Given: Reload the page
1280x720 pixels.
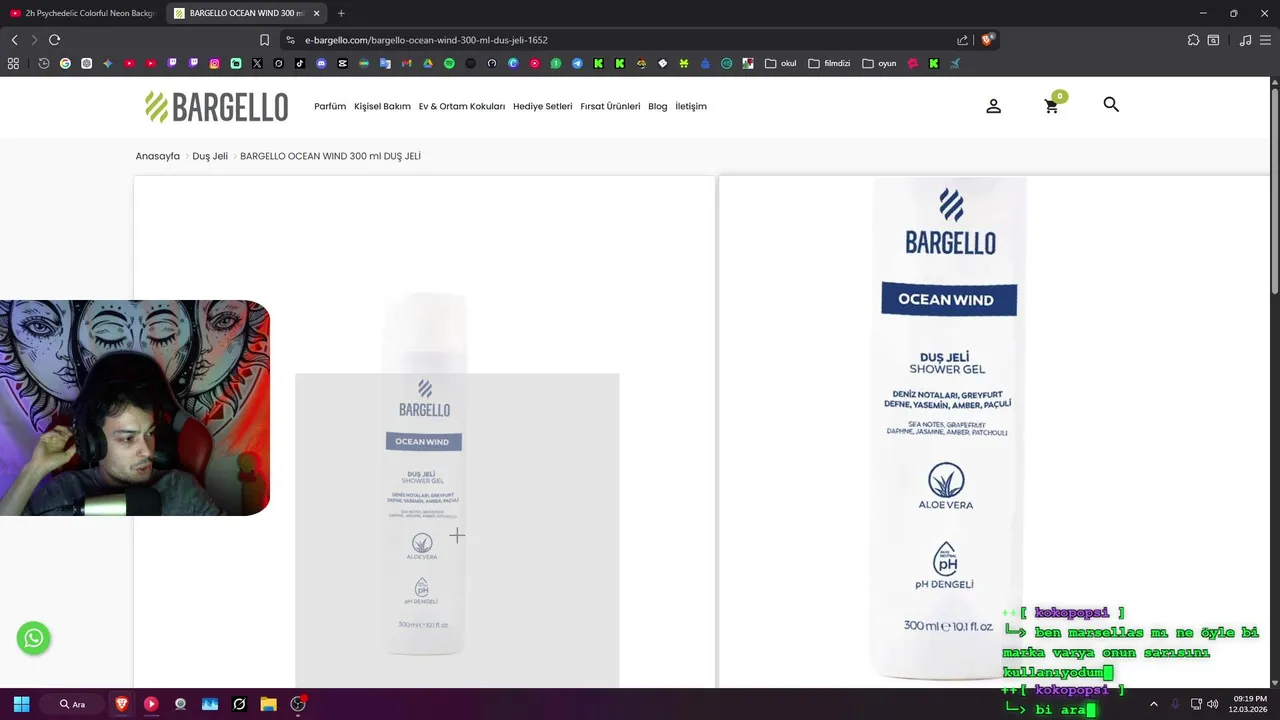Looking at the screenshot, I should pyautogui.click(x=54, y=40).
